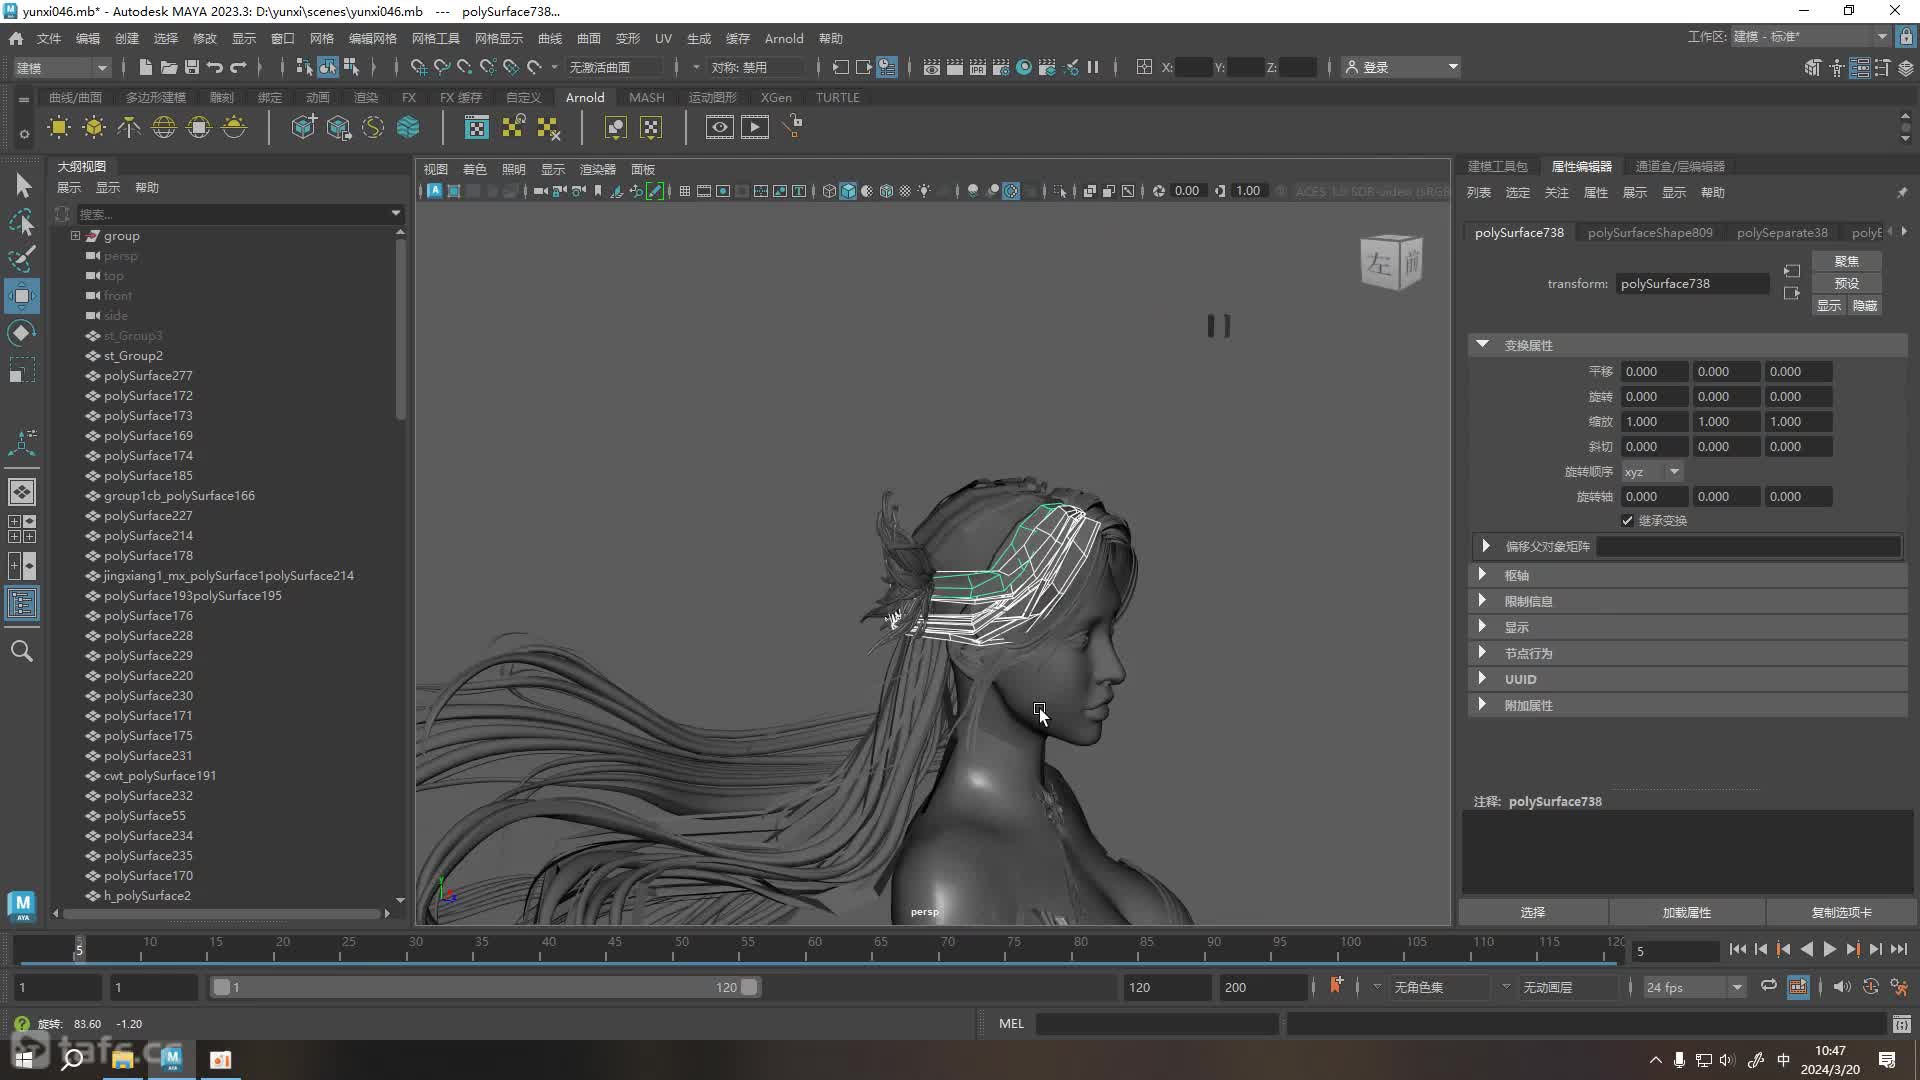1920x1080 pixels.
Task: Click the Play backwards button
Action: (1806, 950)
